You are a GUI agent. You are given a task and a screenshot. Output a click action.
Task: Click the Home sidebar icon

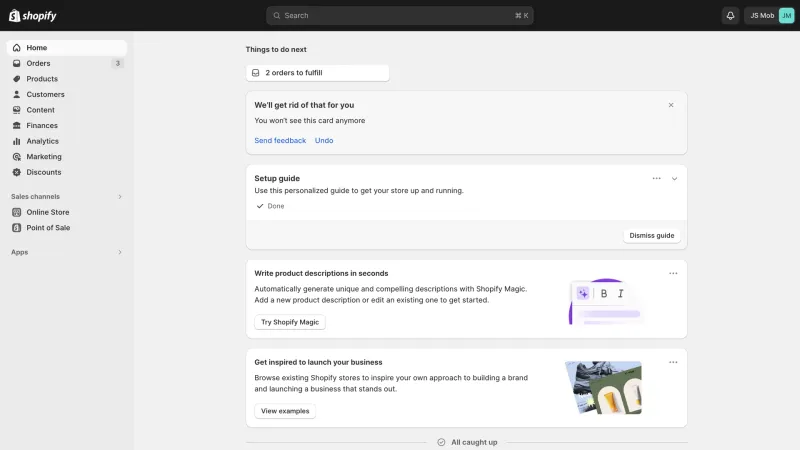(x=17, y=47)
